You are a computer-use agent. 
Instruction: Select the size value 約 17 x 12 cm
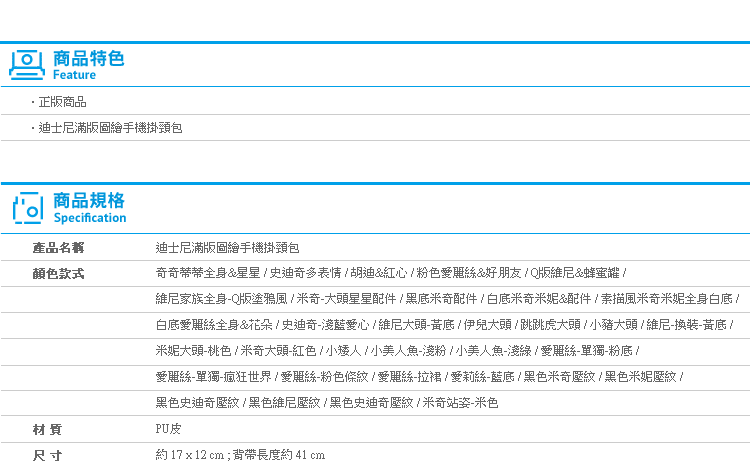tap(190, 454)
